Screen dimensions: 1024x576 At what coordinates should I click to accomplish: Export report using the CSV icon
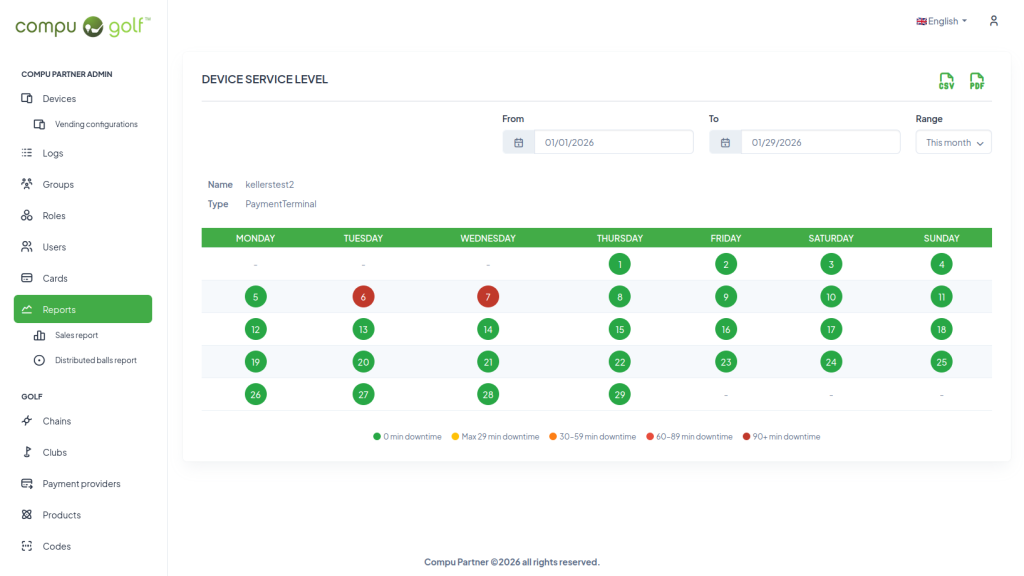pos(946,82)
